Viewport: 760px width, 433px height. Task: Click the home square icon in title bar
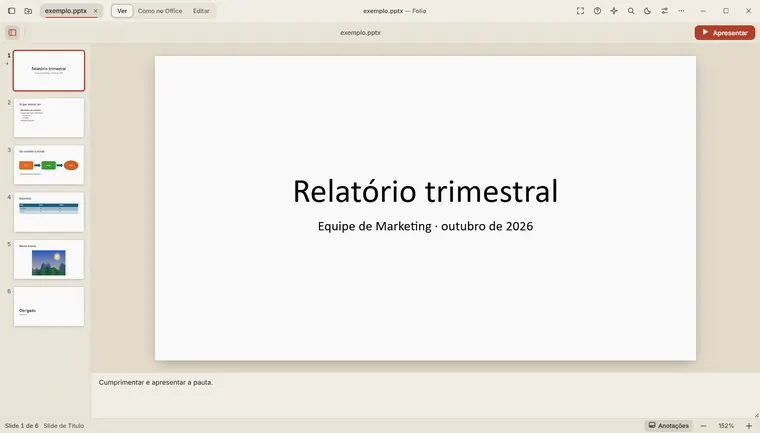[x=12, y=11]
